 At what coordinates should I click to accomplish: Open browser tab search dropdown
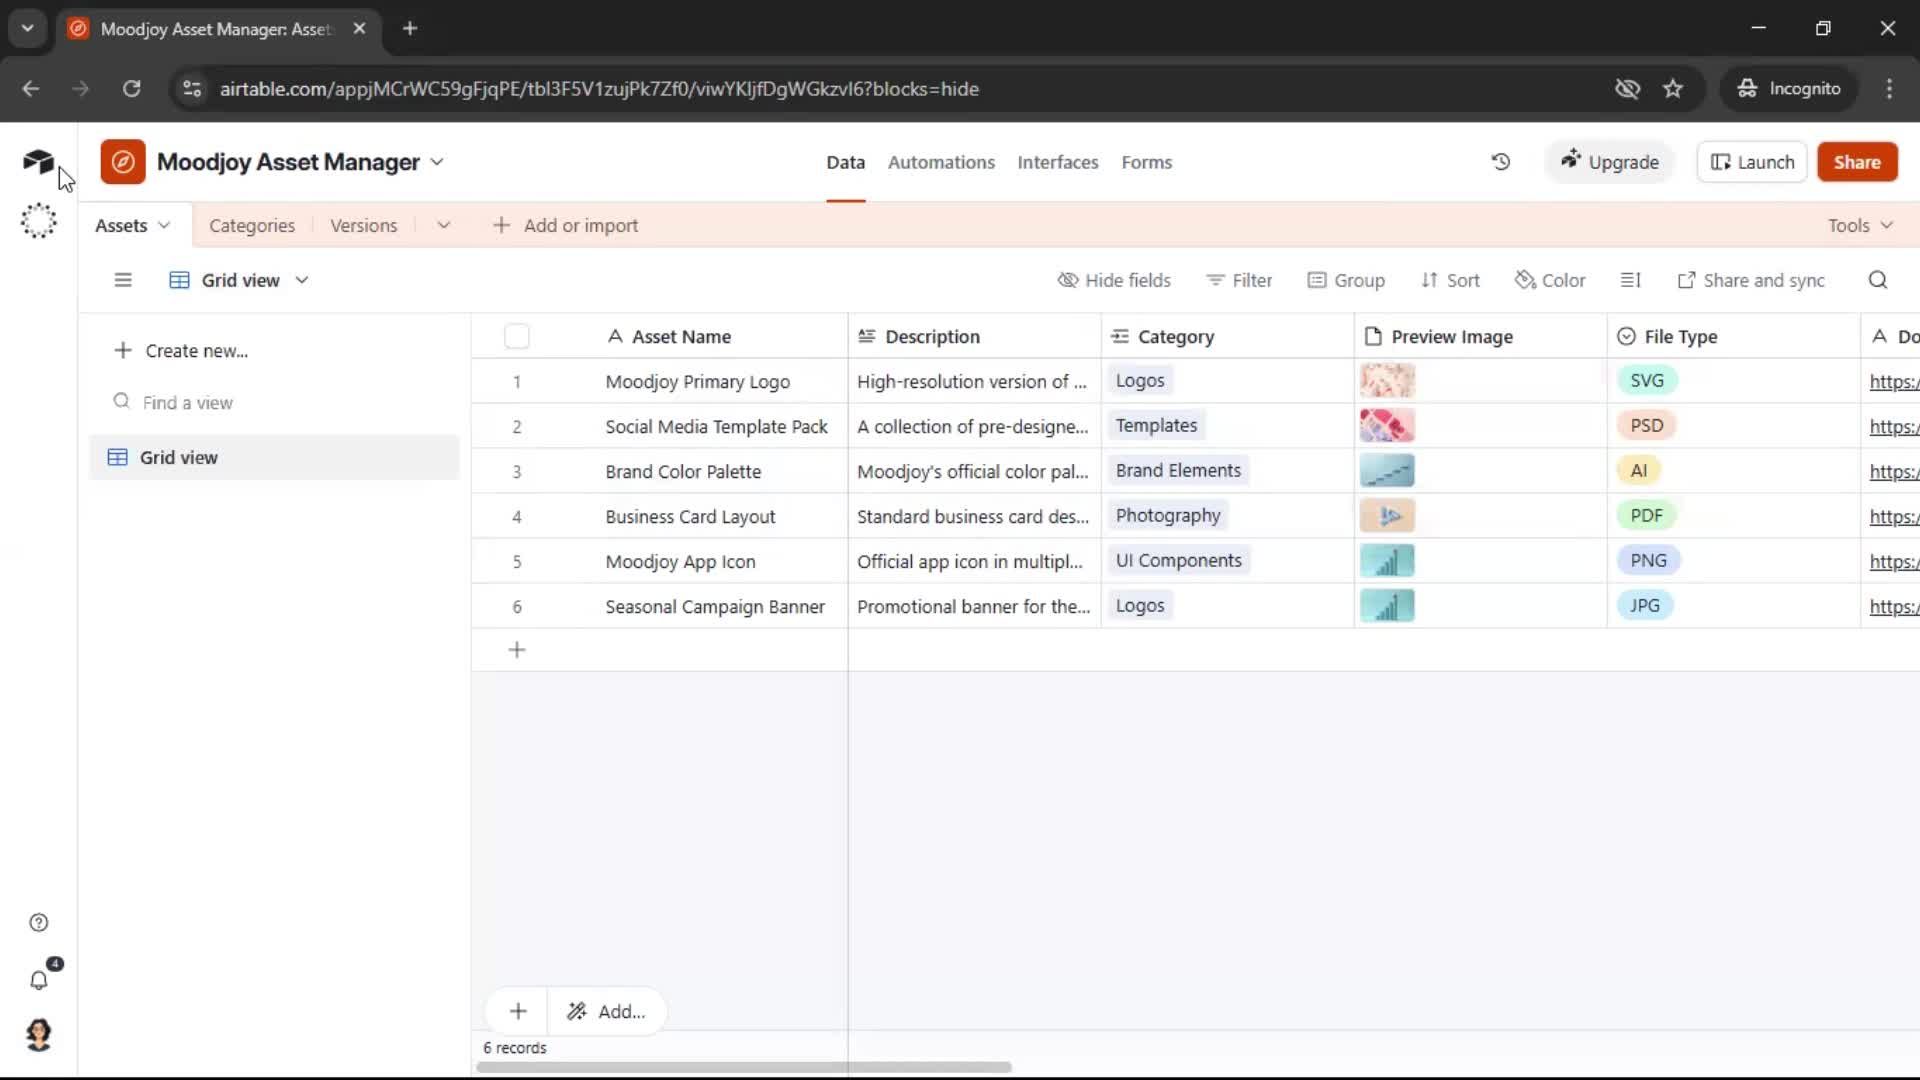pyautogui.click(x=27, y=28)
